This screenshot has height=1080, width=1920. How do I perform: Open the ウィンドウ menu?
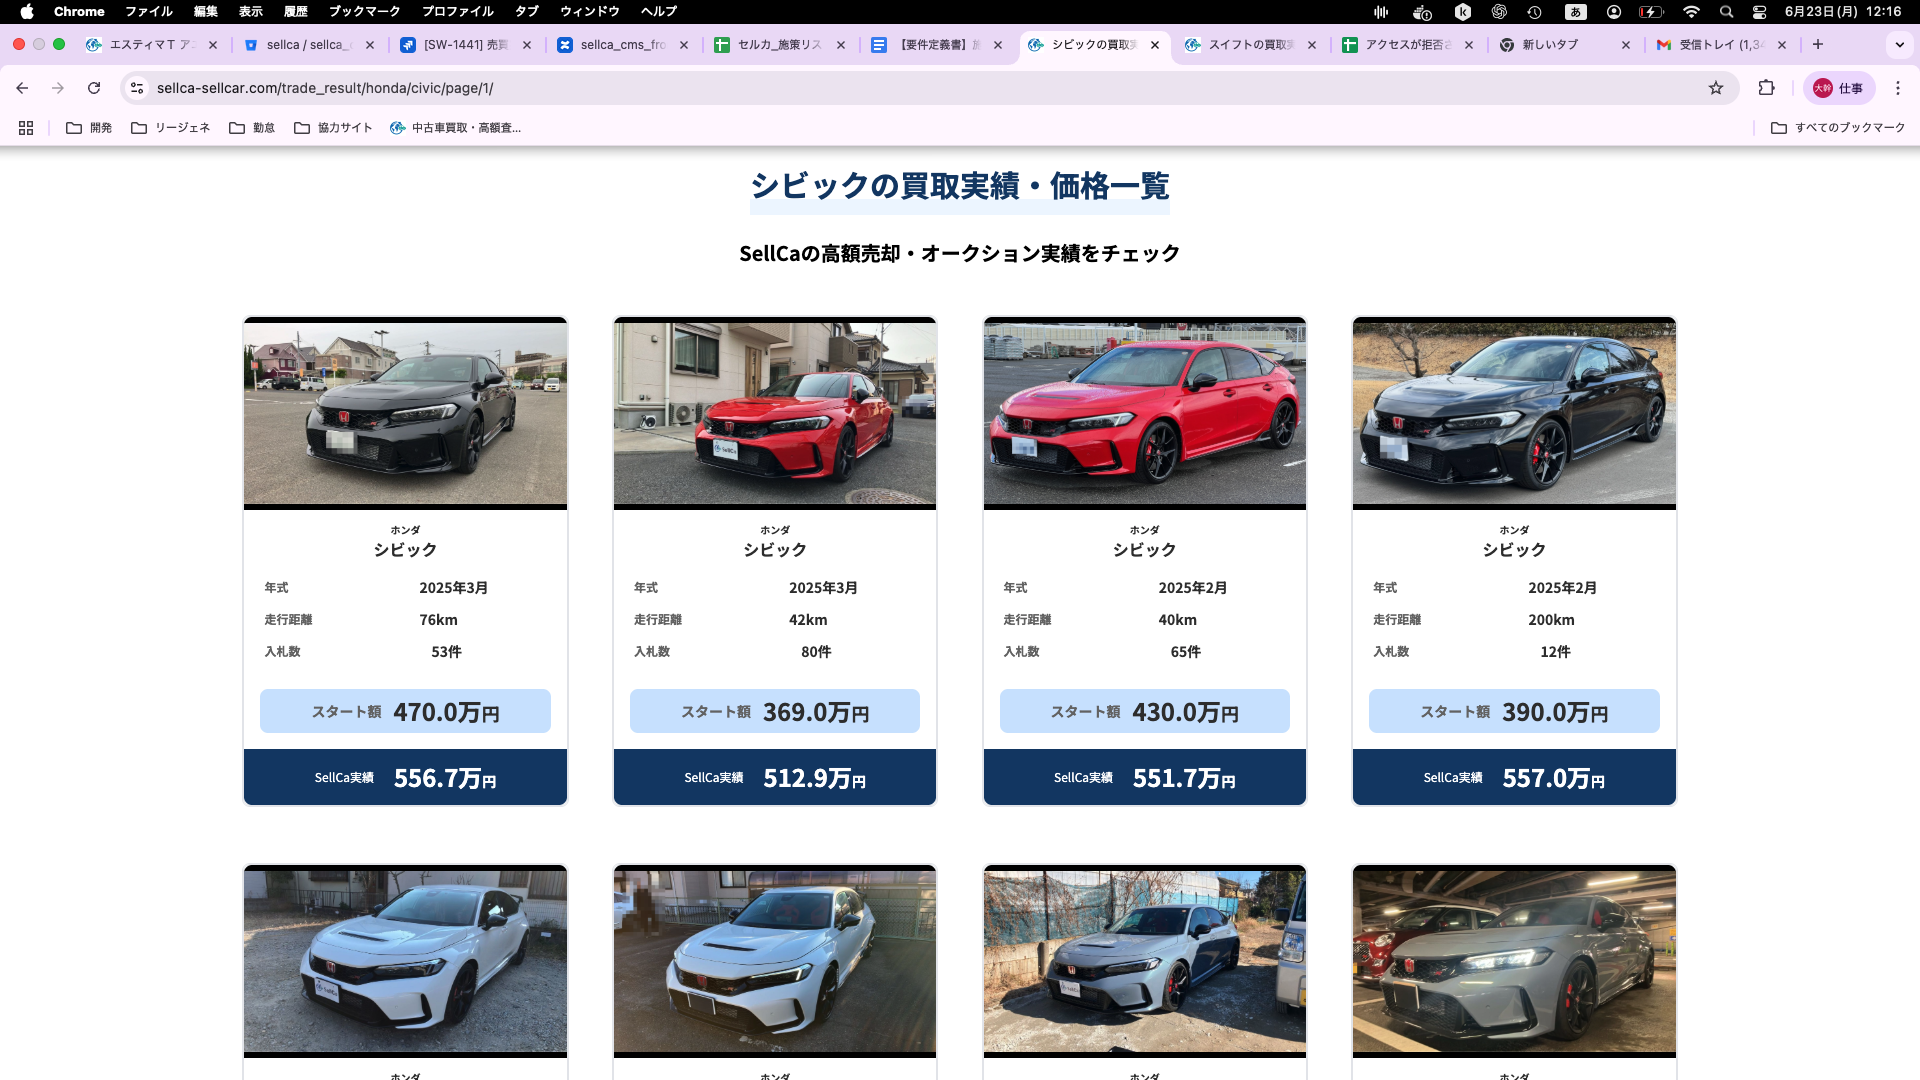tap(590, 12)
